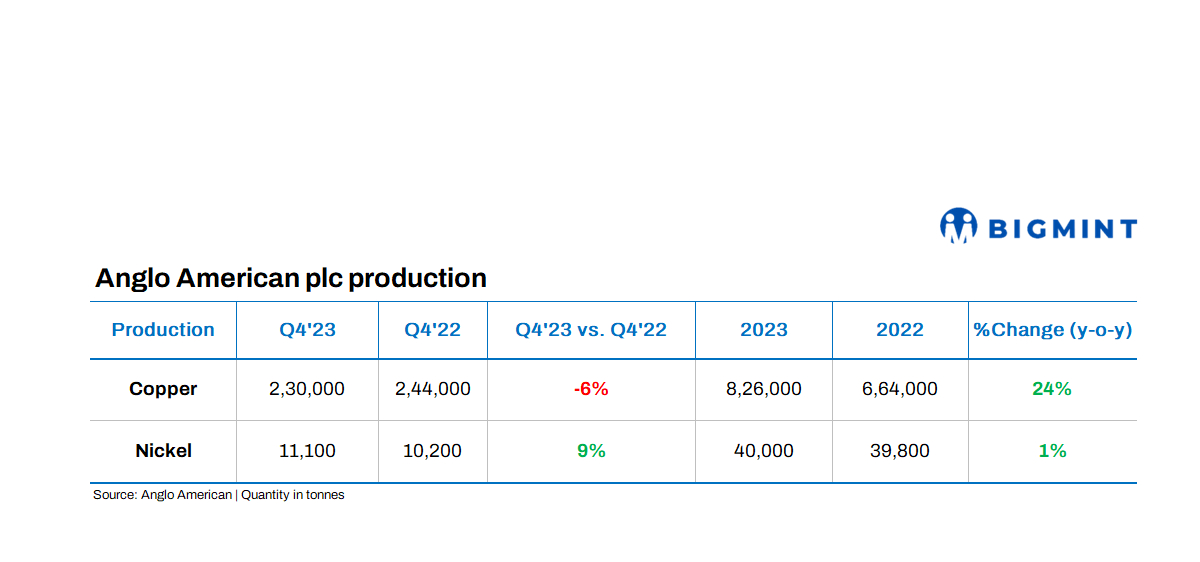Select the 39,800 nickel 2022 value
The image size is (1200, 562).
click(900, 451)
